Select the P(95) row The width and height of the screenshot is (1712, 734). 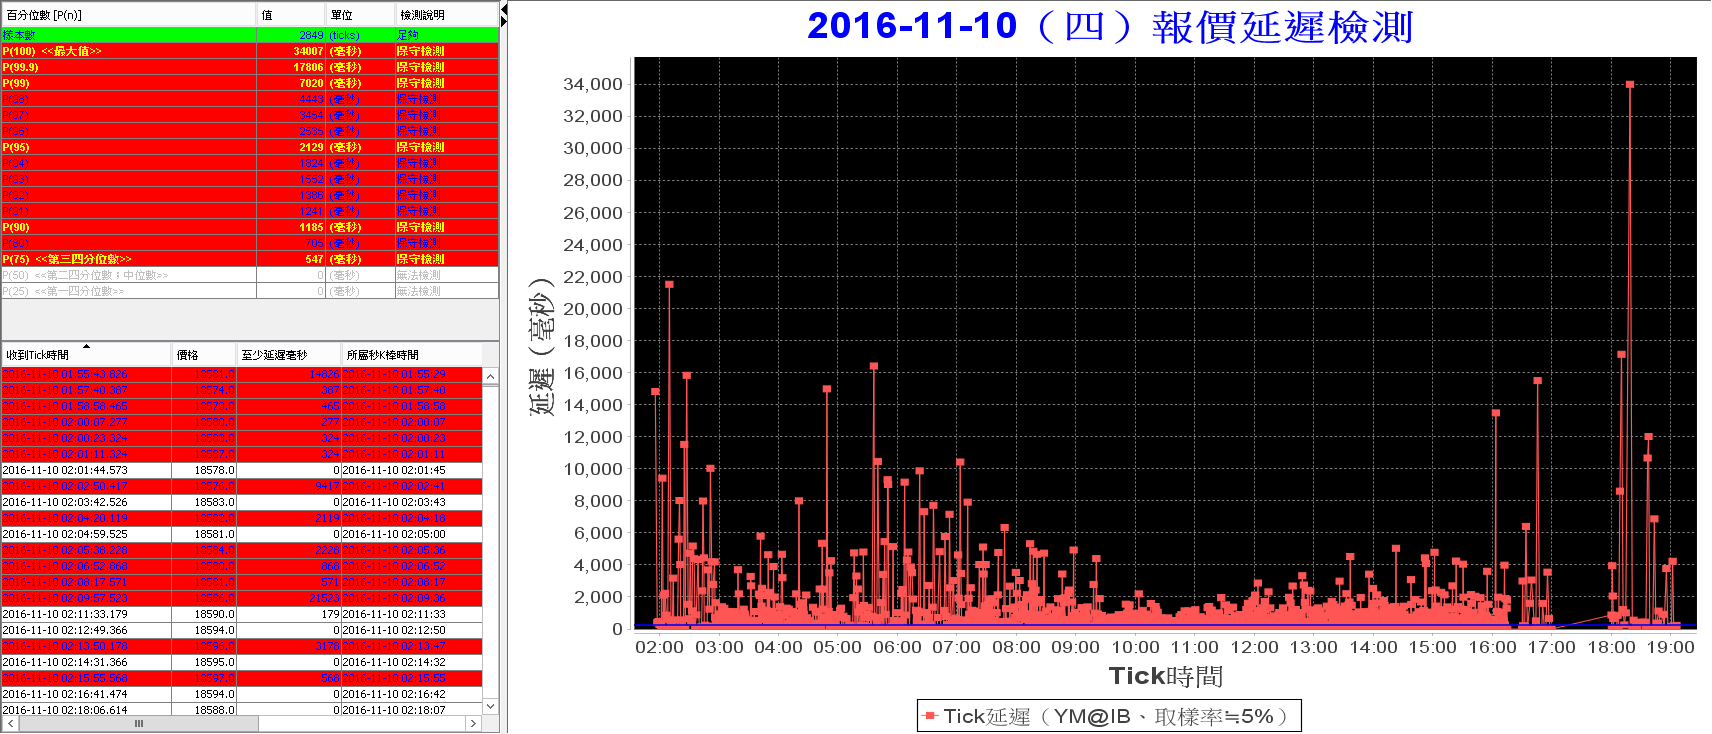tap(250, 147)
